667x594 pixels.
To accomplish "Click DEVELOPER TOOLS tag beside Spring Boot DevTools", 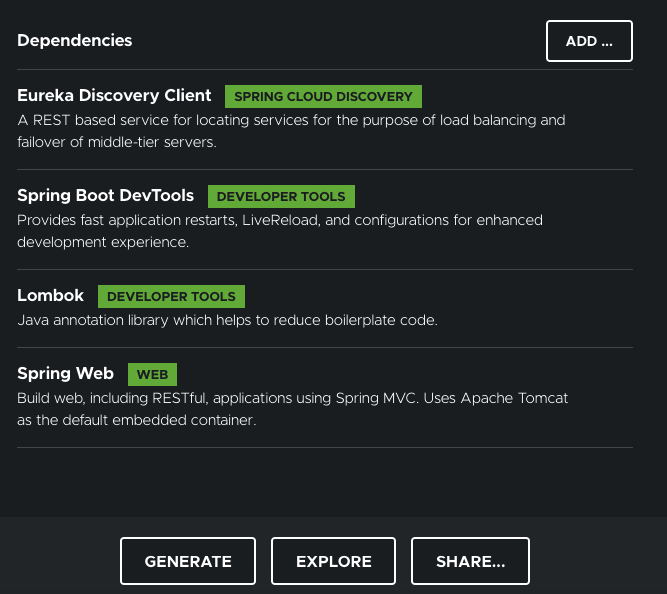I will 281,197.
